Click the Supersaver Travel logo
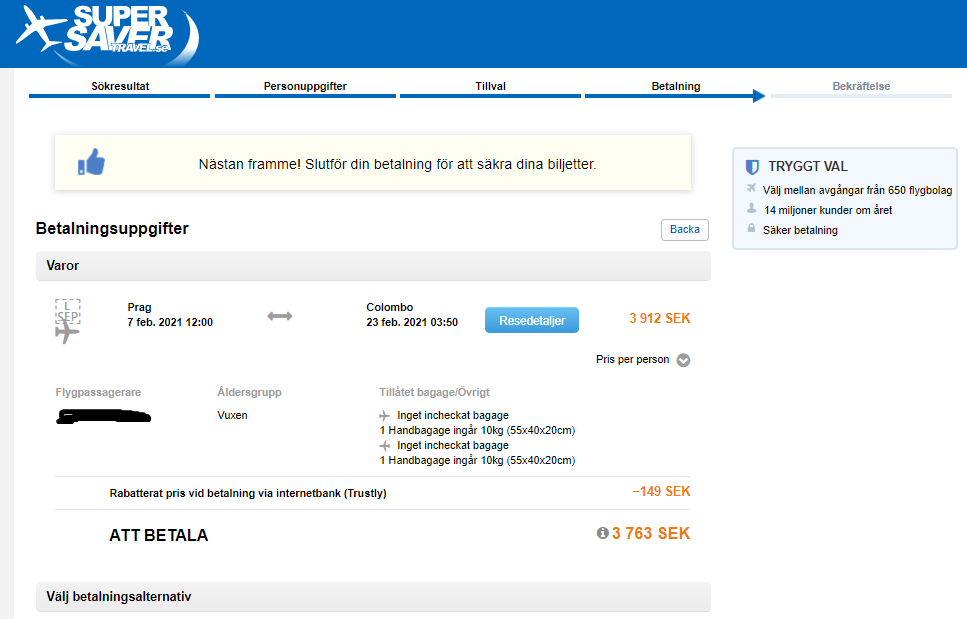 pyautogui.click(x=107, y=35)
